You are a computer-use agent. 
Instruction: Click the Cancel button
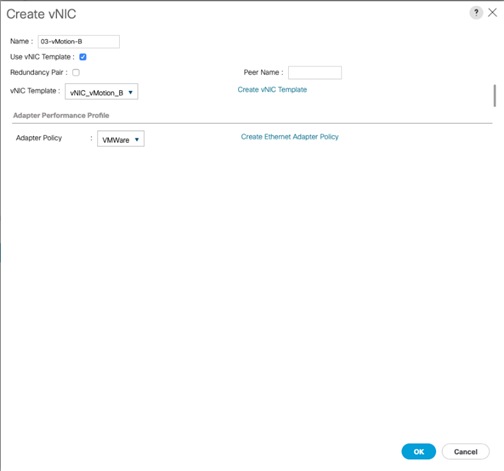point(466,452)
